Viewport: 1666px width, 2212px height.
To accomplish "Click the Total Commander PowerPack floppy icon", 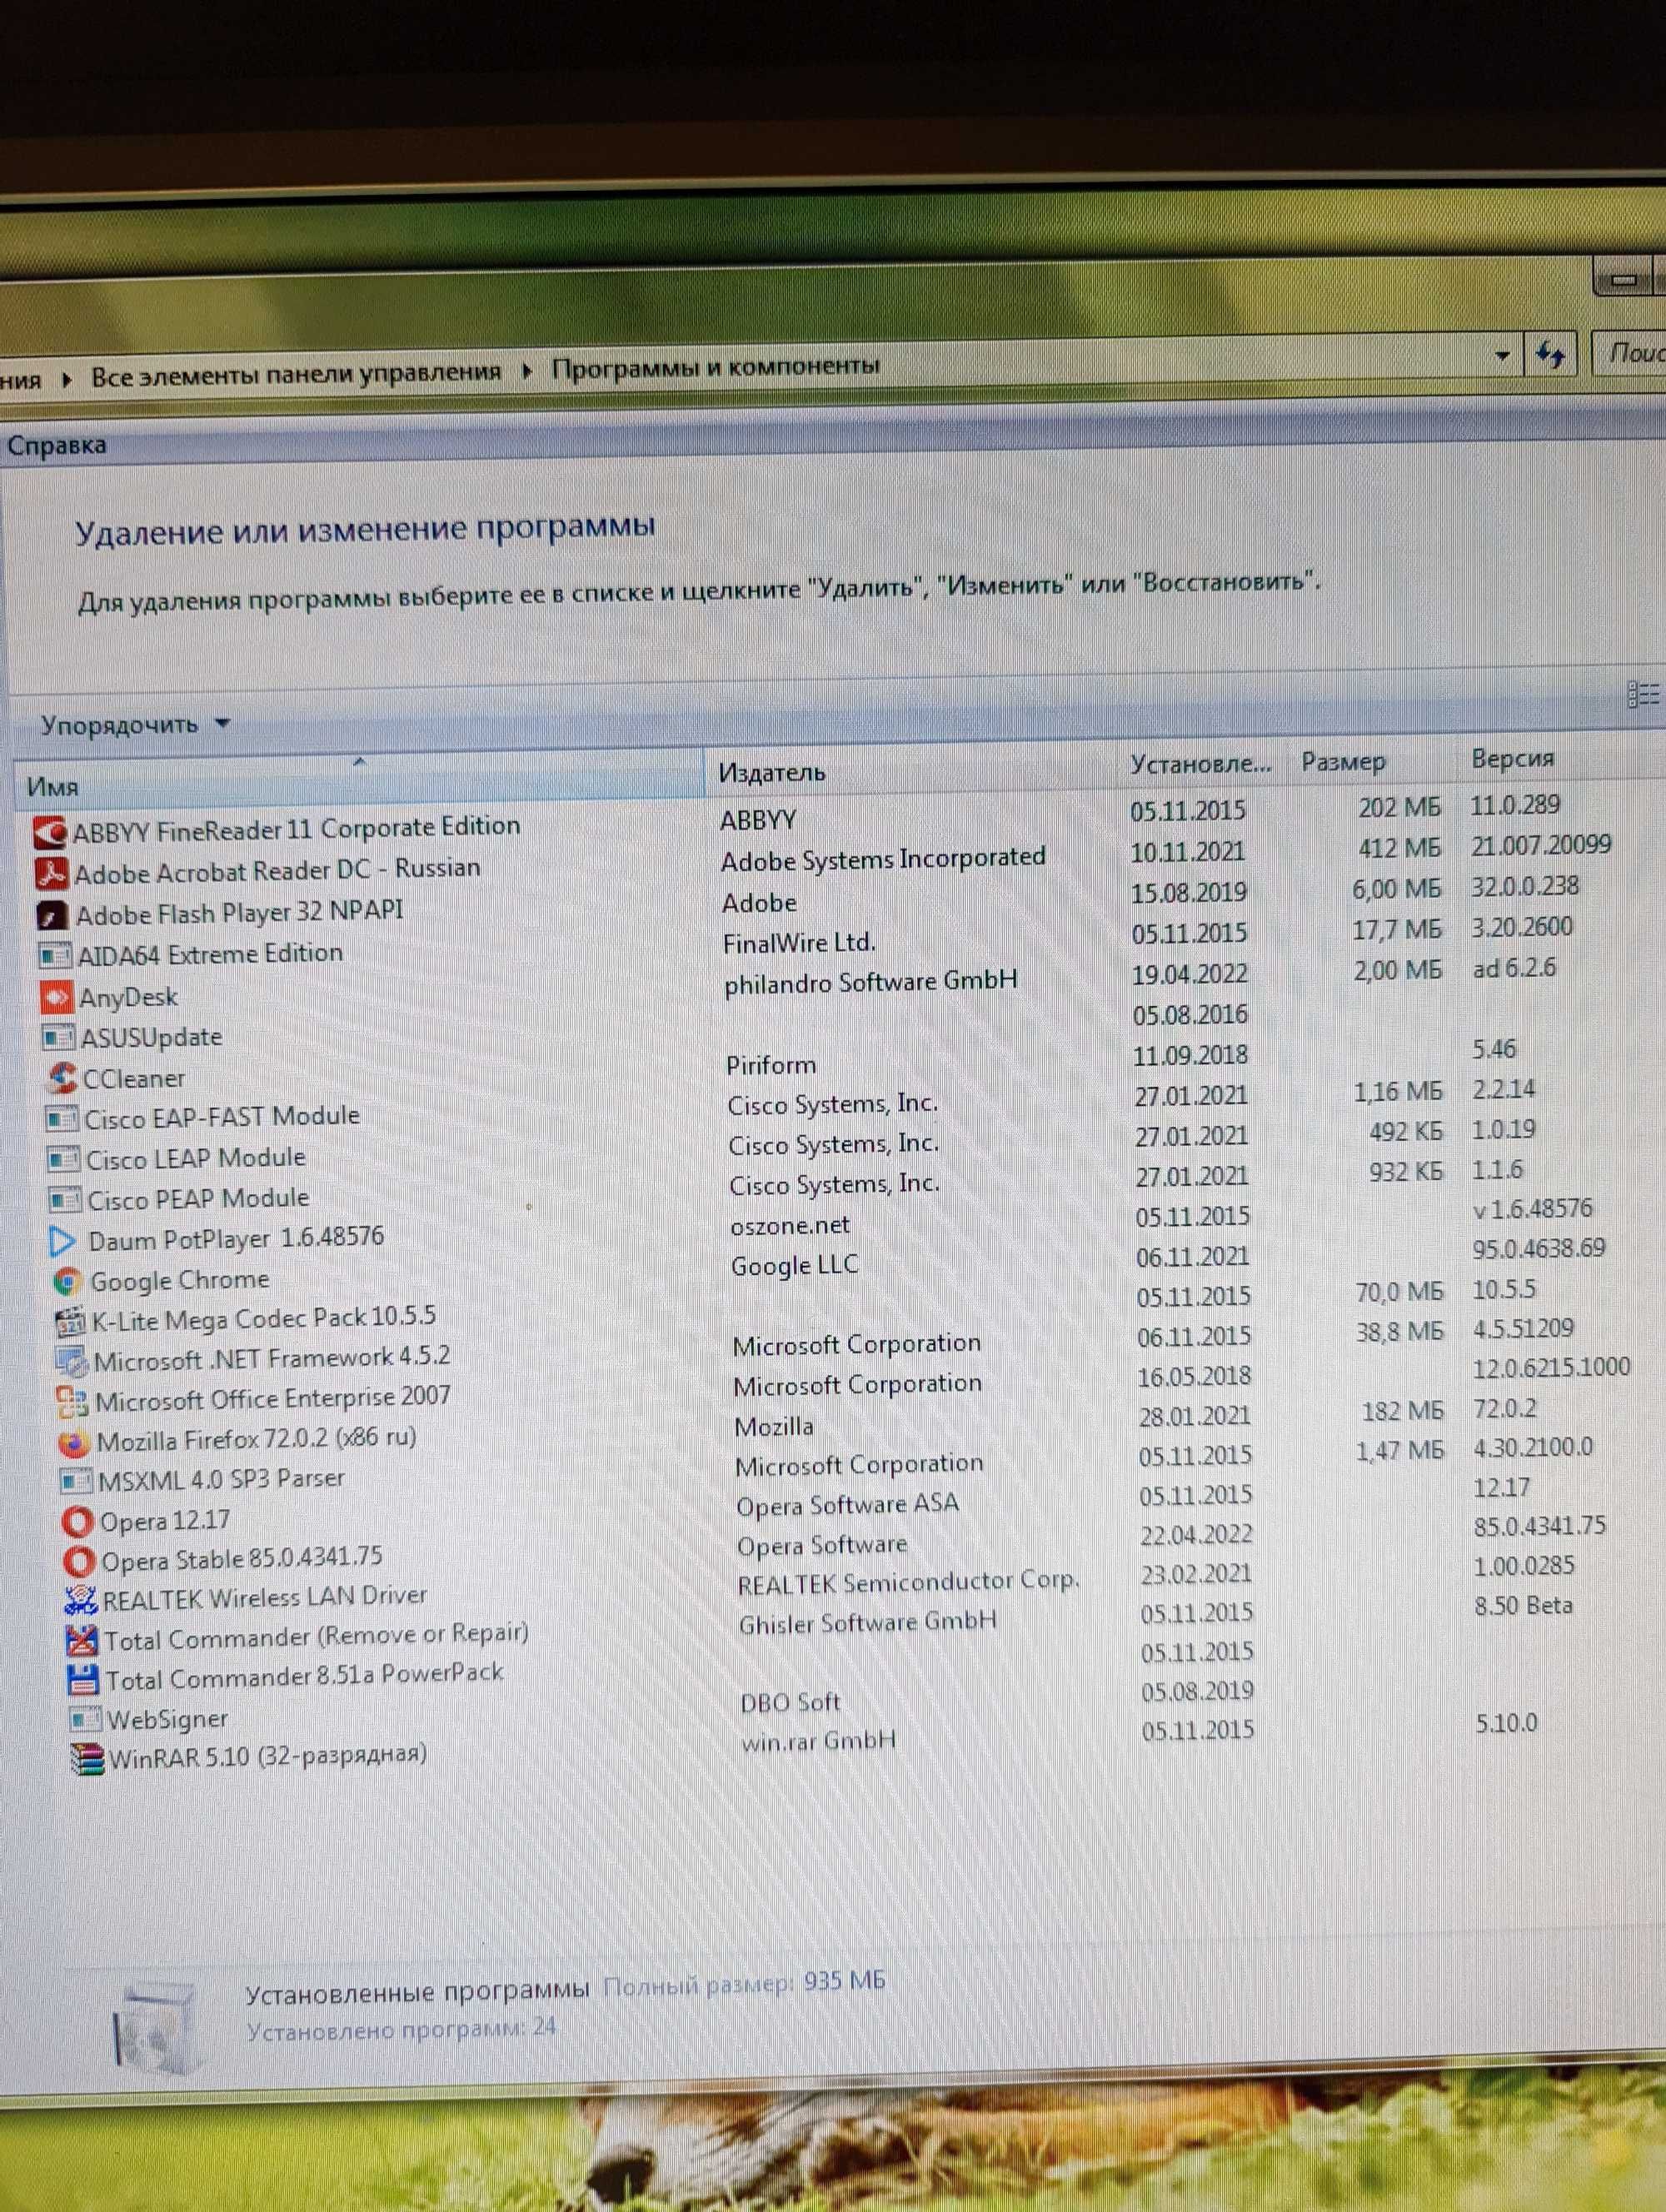I will [x=84, y=1679].
